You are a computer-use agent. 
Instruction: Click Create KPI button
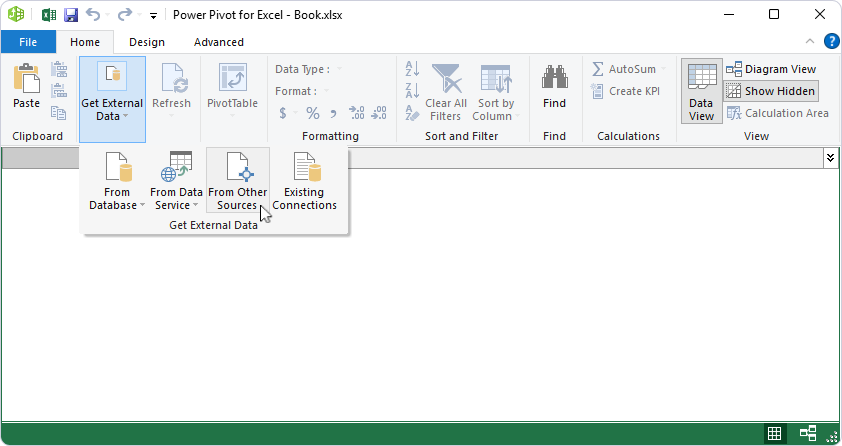pyautogui.click(x=626, y=91)
